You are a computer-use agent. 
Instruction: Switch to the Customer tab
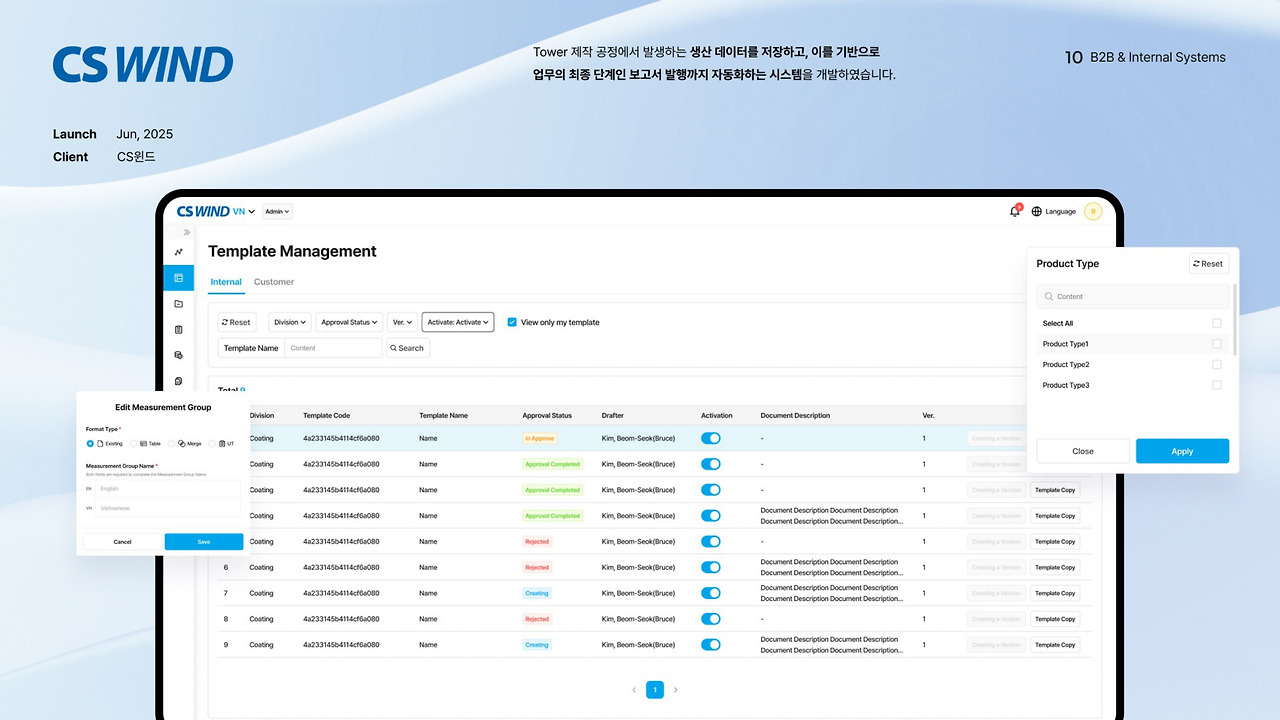(274, 281)
